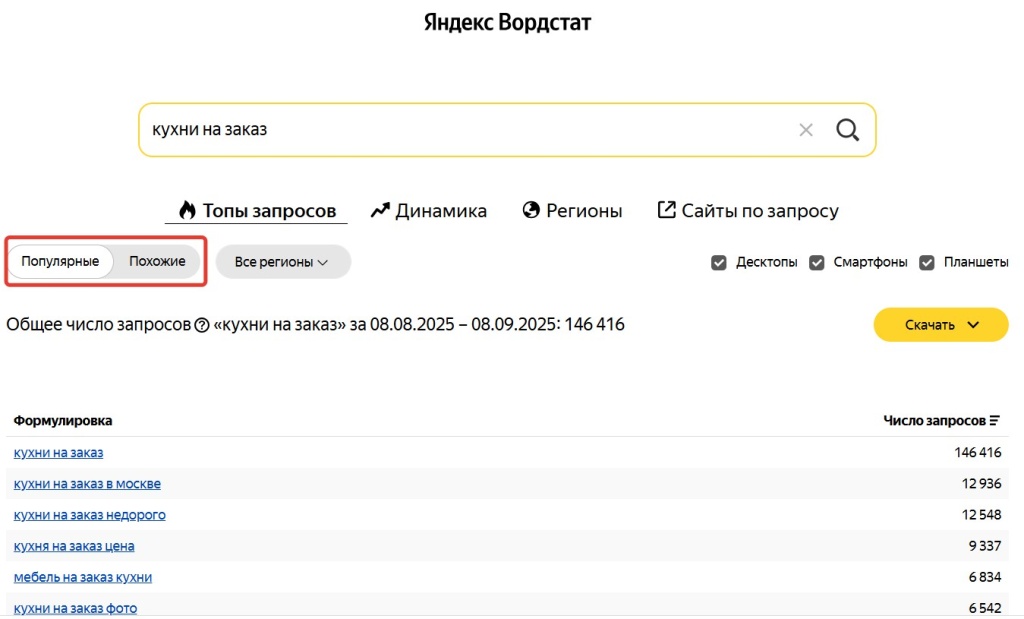This screenshot has width=1024, height=619.
Task: Open the кухня на заказ цена link
Action: pos(74,547)
